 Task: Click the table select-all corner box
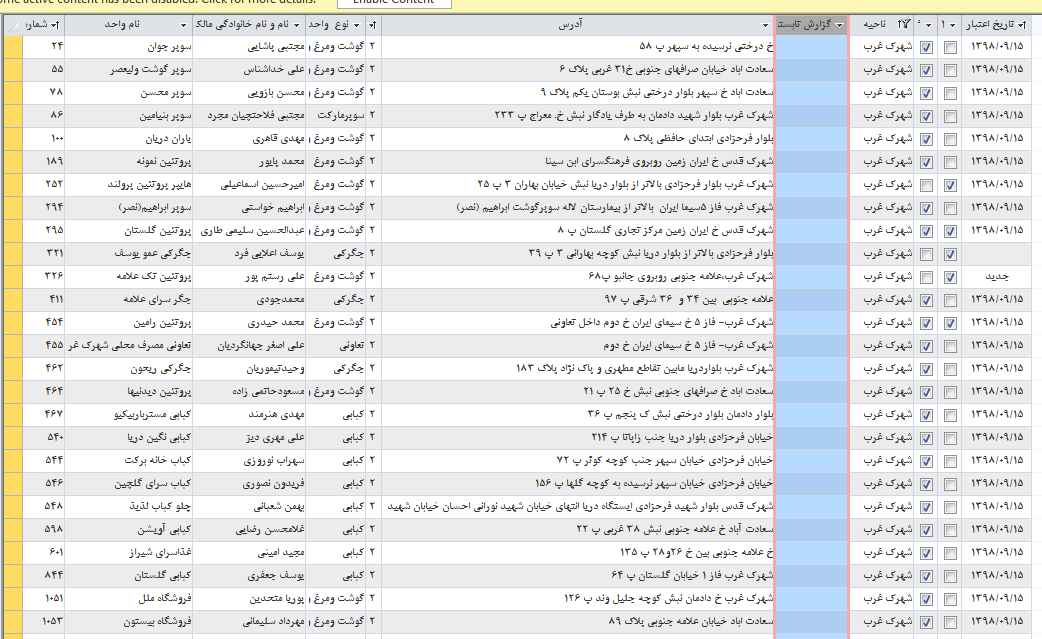[x=13, y=25]
